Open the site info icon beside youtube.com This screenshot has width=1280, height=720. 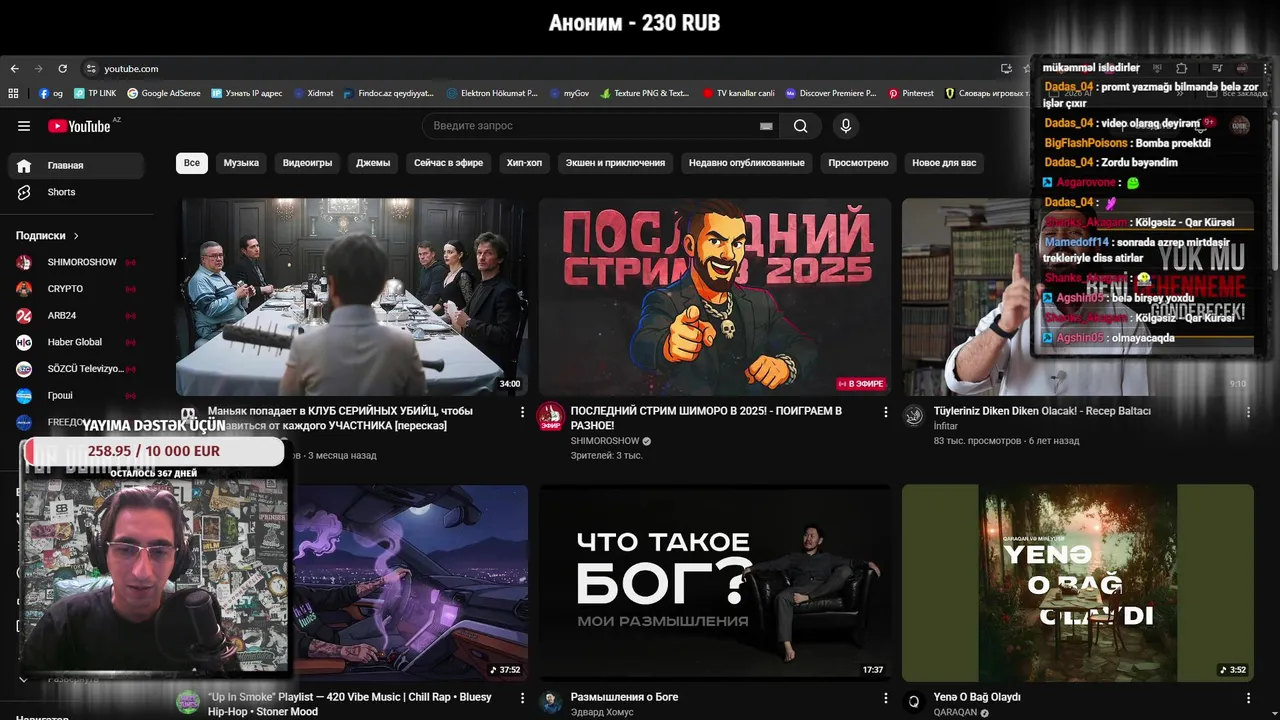point(91,69)
